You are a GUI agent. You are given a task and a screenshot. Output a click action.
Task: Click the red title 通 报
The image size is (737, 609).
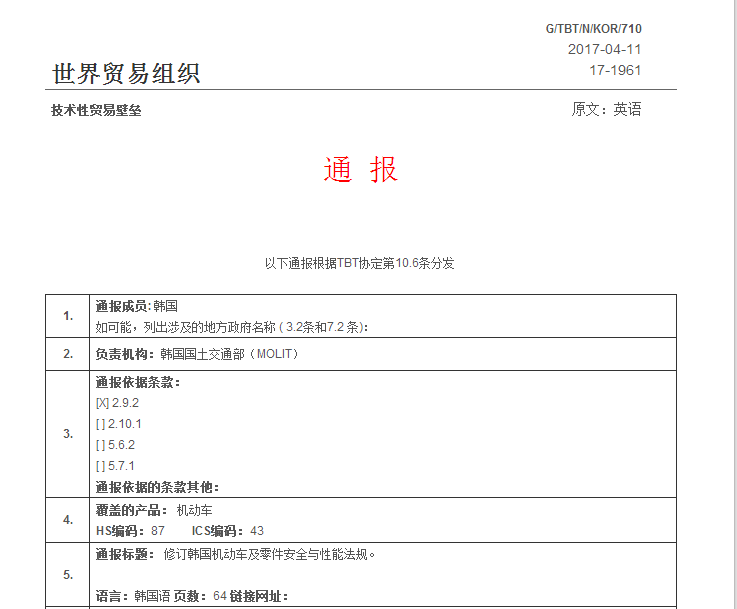click(x=361, y=169)
